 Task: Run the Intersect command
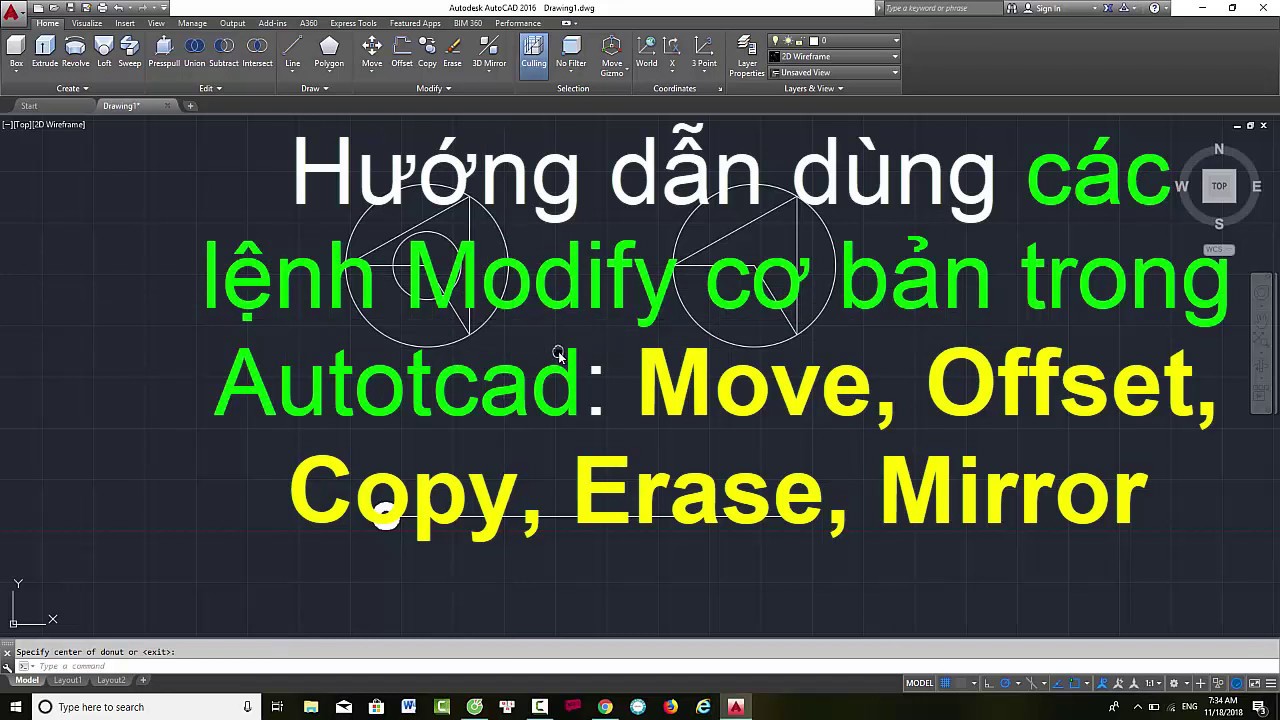coord(257,52)
